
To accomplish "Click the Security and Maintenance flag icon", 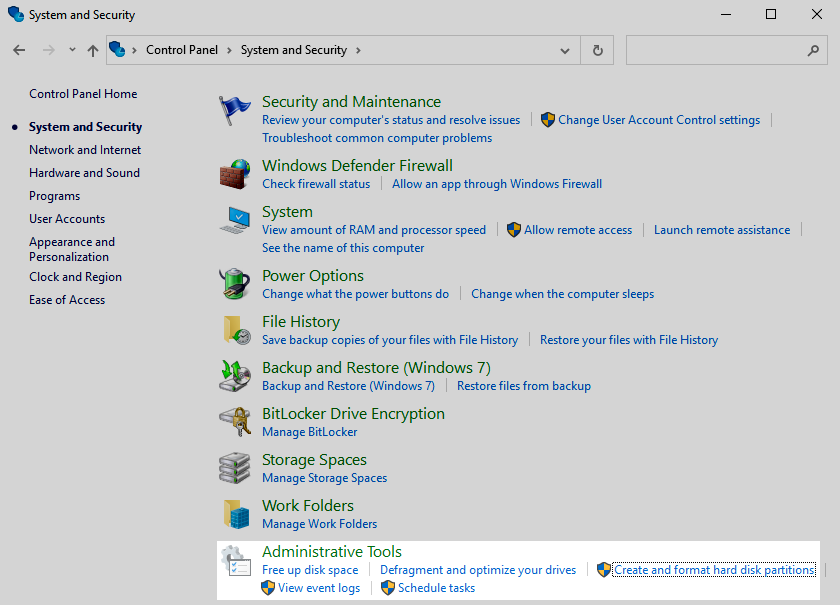I will [235, 111].
